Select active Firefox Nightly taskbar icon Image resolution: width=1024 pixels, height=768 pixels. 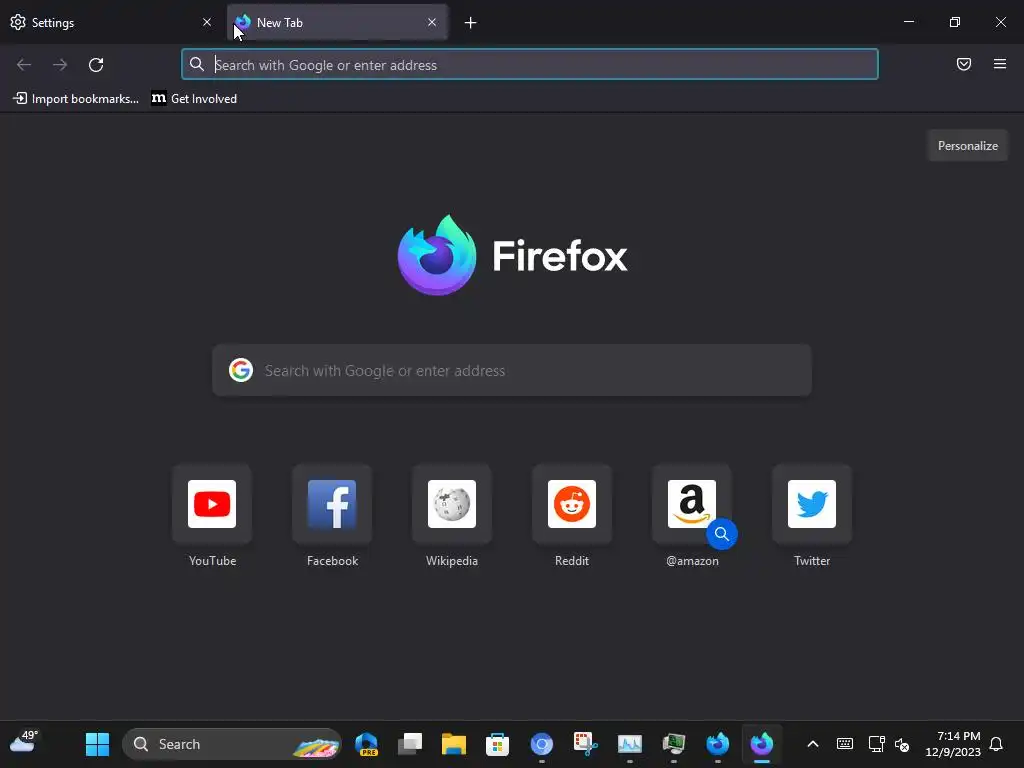coord(761,744)
